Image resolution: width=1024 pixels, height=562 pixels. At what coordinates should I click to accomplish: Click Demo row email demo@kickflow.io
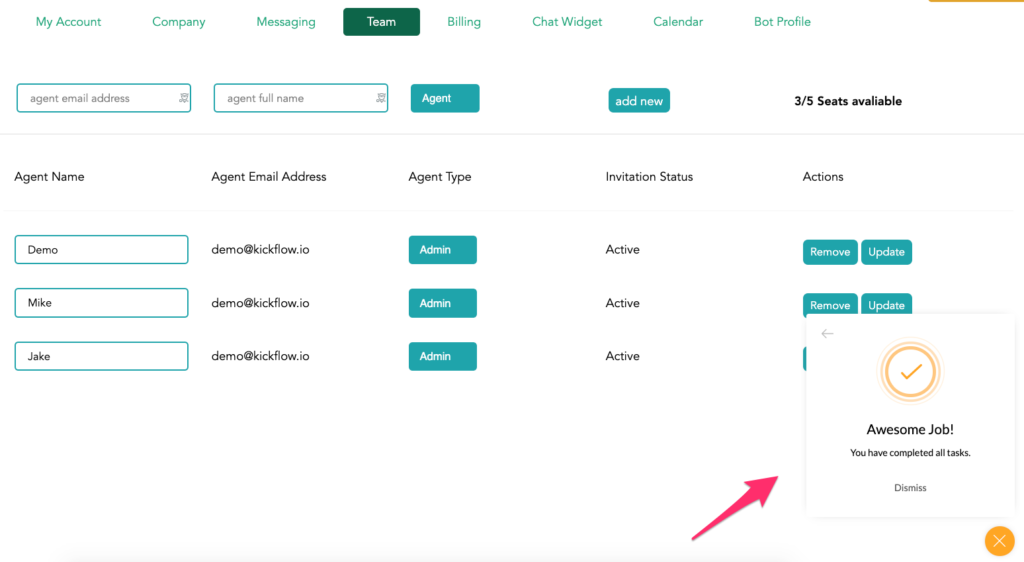[x=260, y=249]
